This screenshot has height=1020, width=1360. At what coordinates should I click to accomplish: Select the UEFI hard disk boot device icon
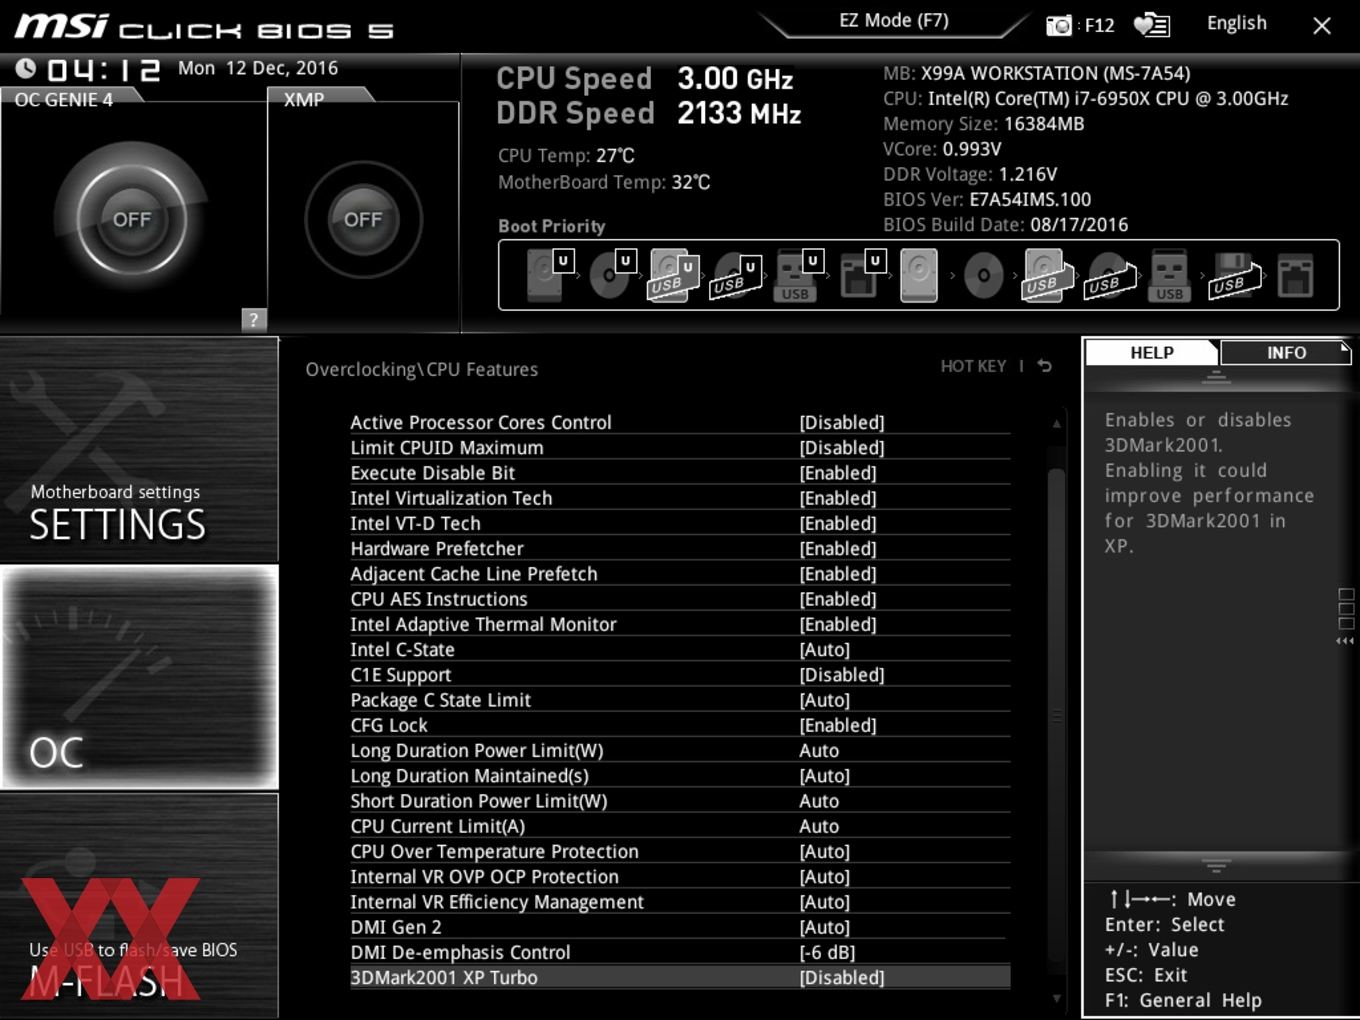pos(548,275)
